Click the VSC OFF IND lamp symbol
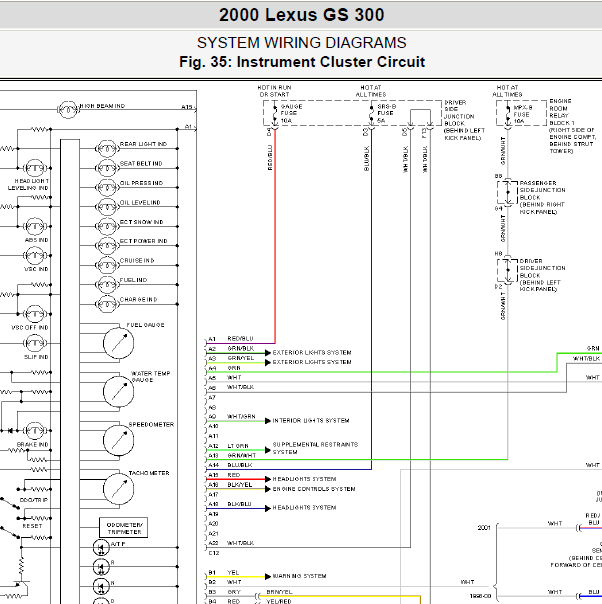This screenshot has width=602, height=604. [35, 314]
